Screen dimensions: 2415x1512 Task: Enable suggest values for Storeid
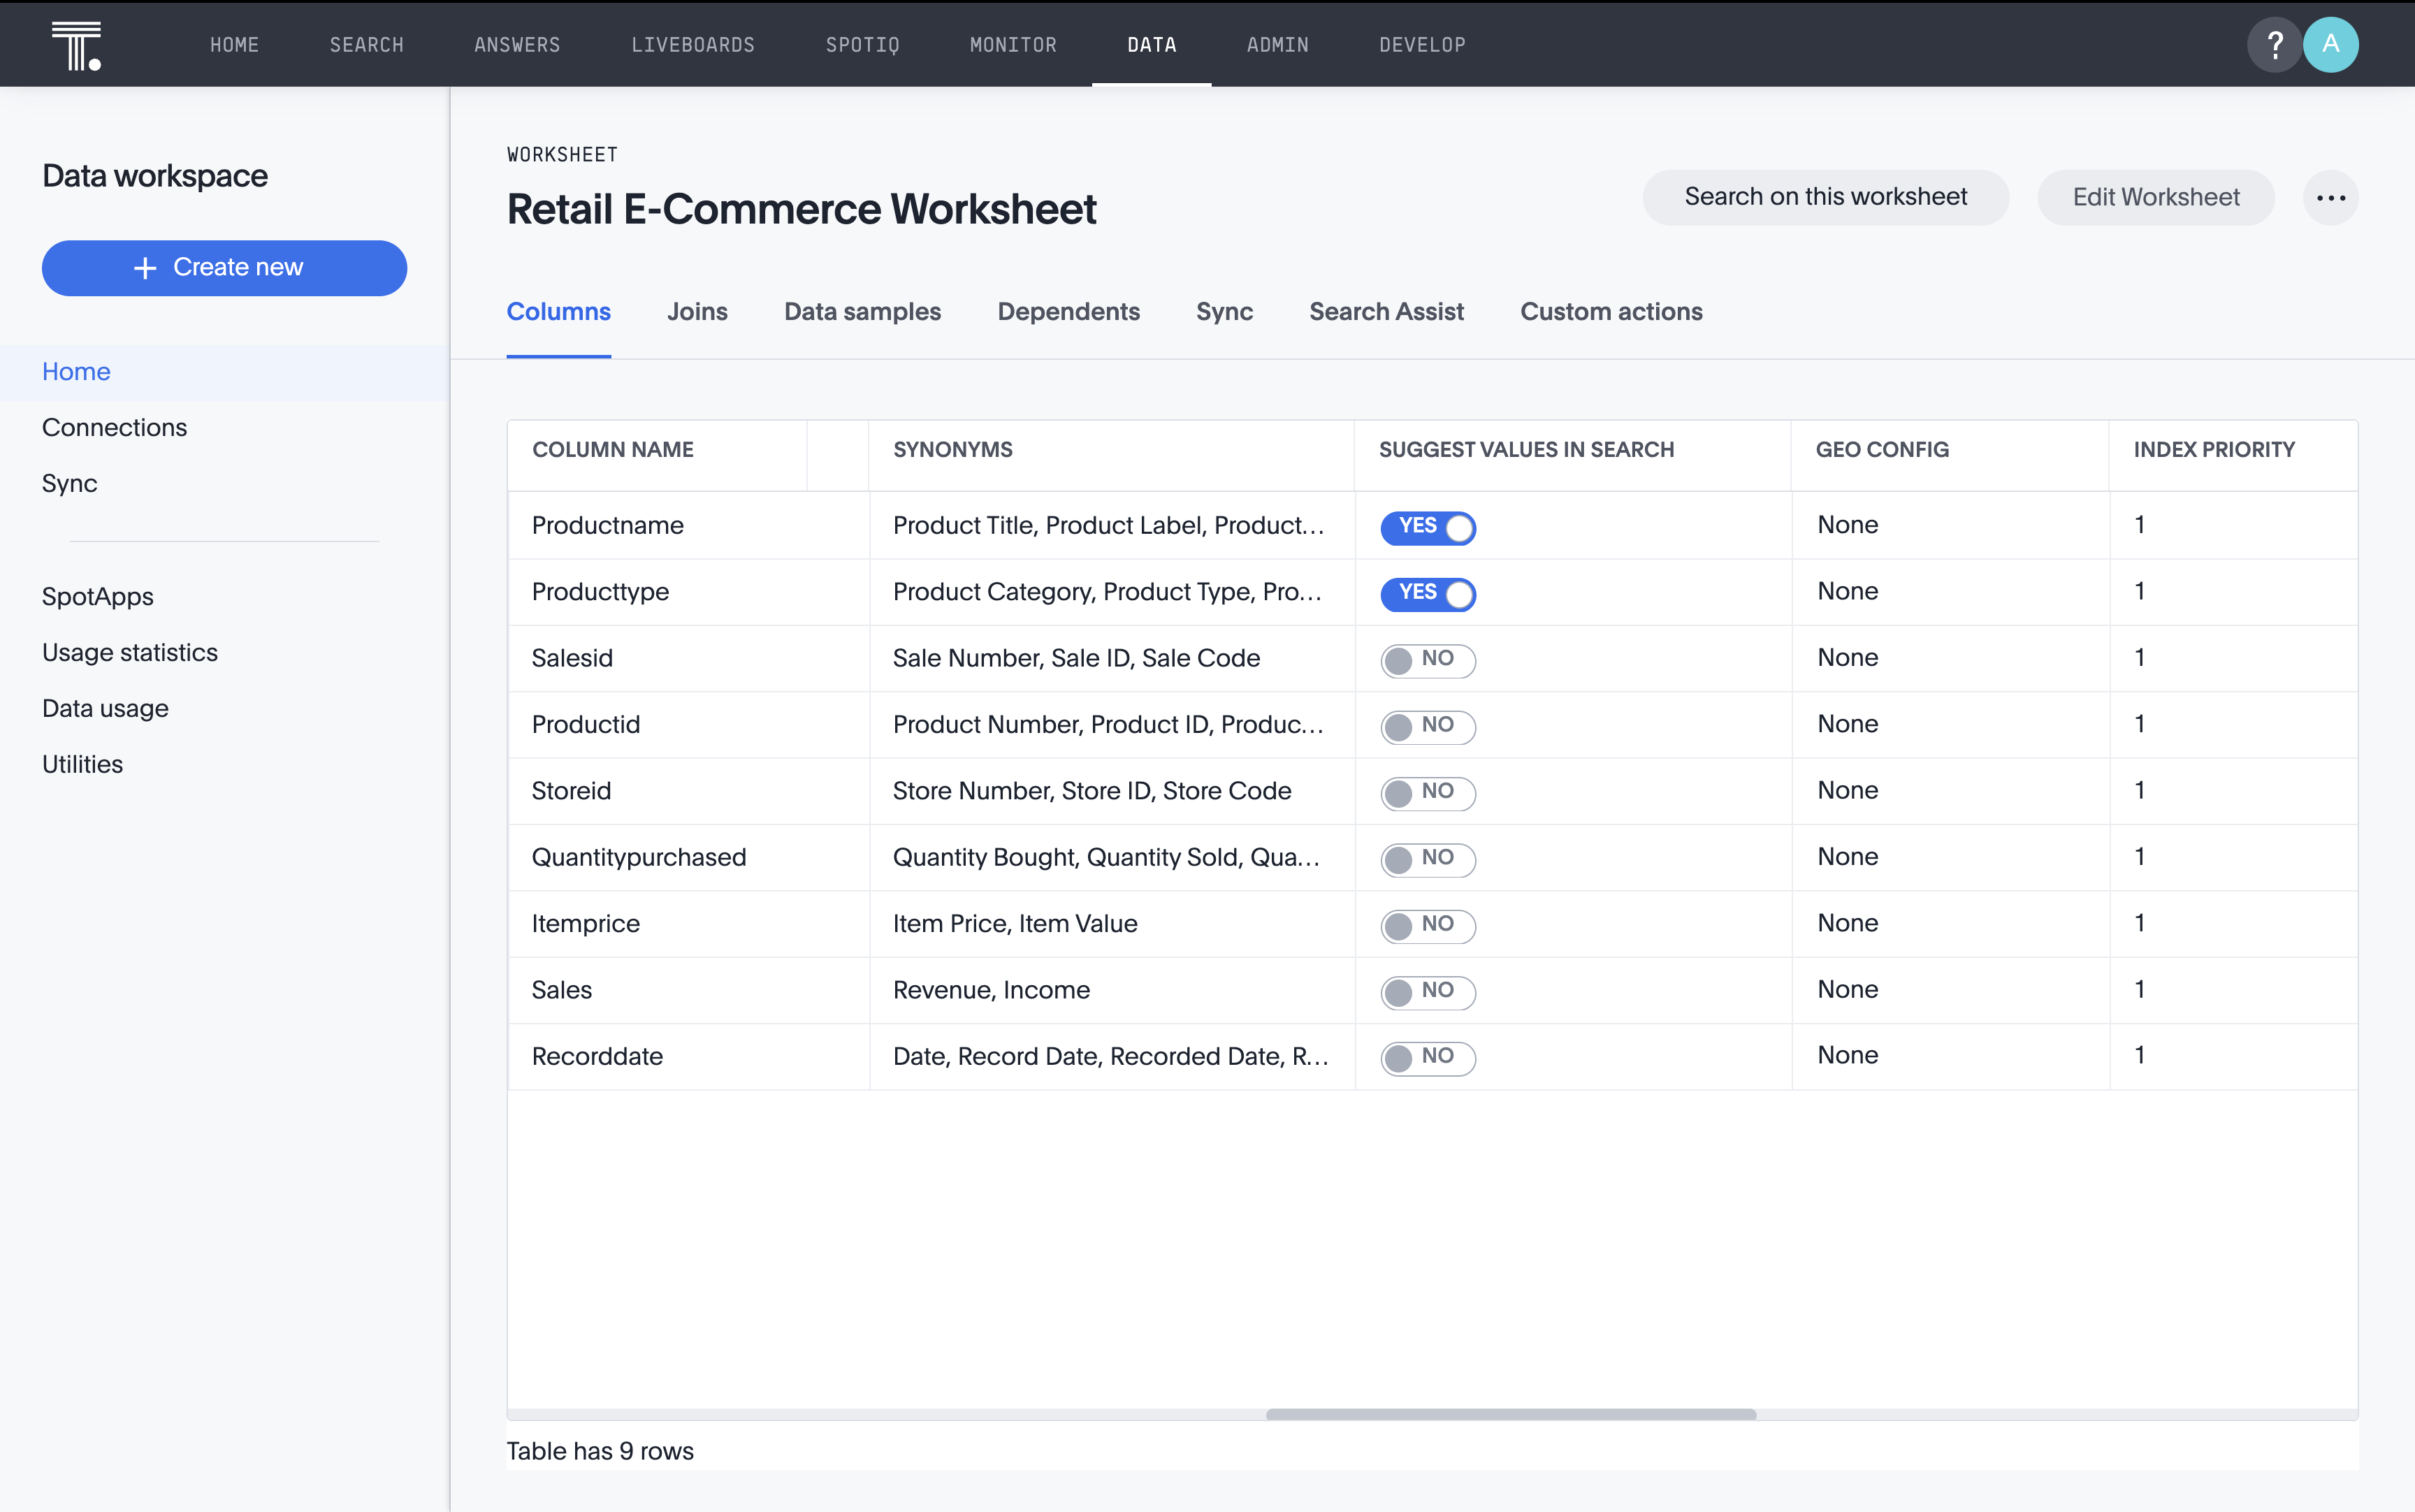click(1428, 792)
